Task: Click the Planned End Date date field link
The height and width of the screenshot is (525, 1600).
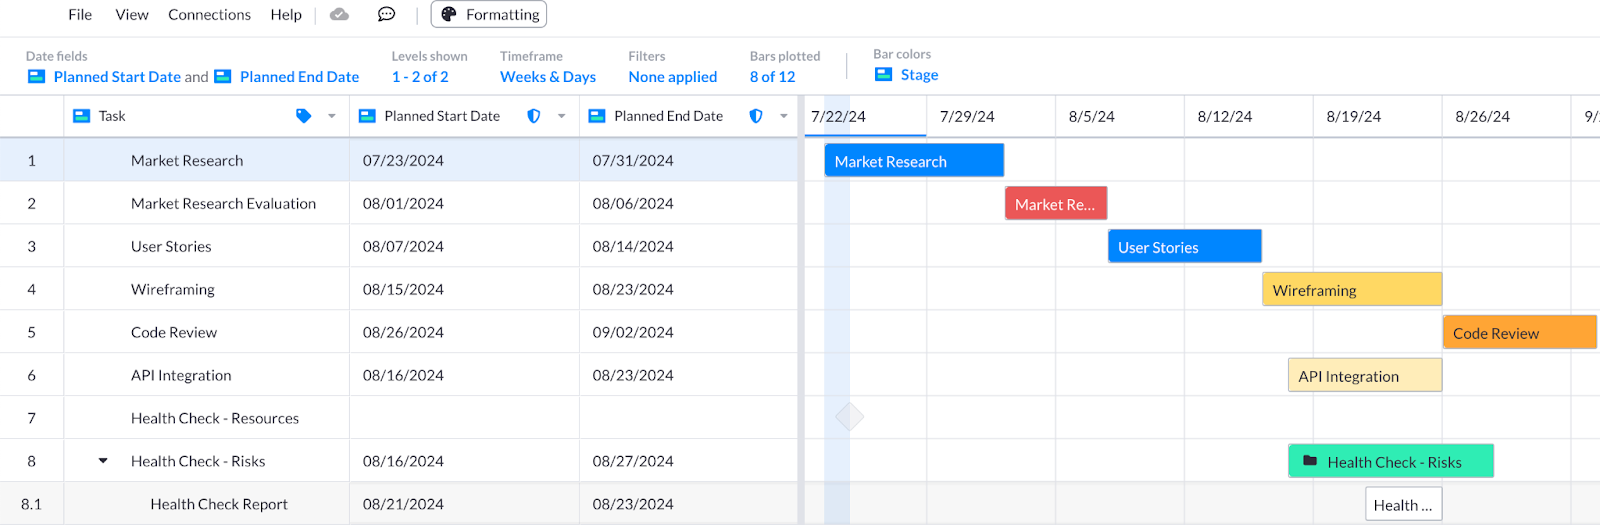Action: point(299,77)
